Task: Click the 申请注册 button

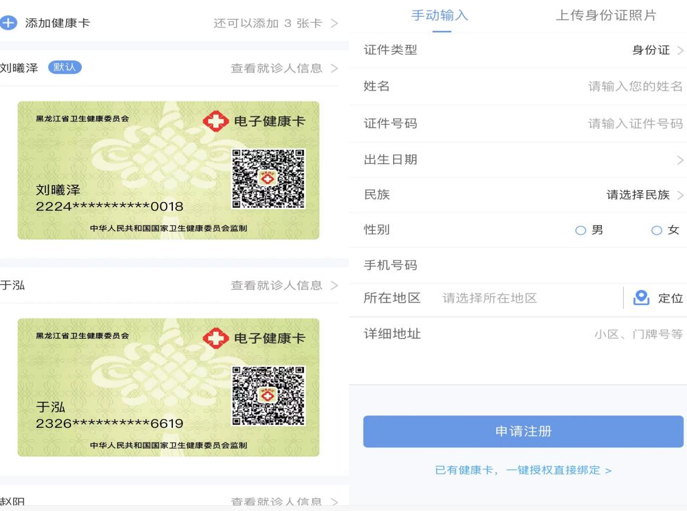Action: 523,431
